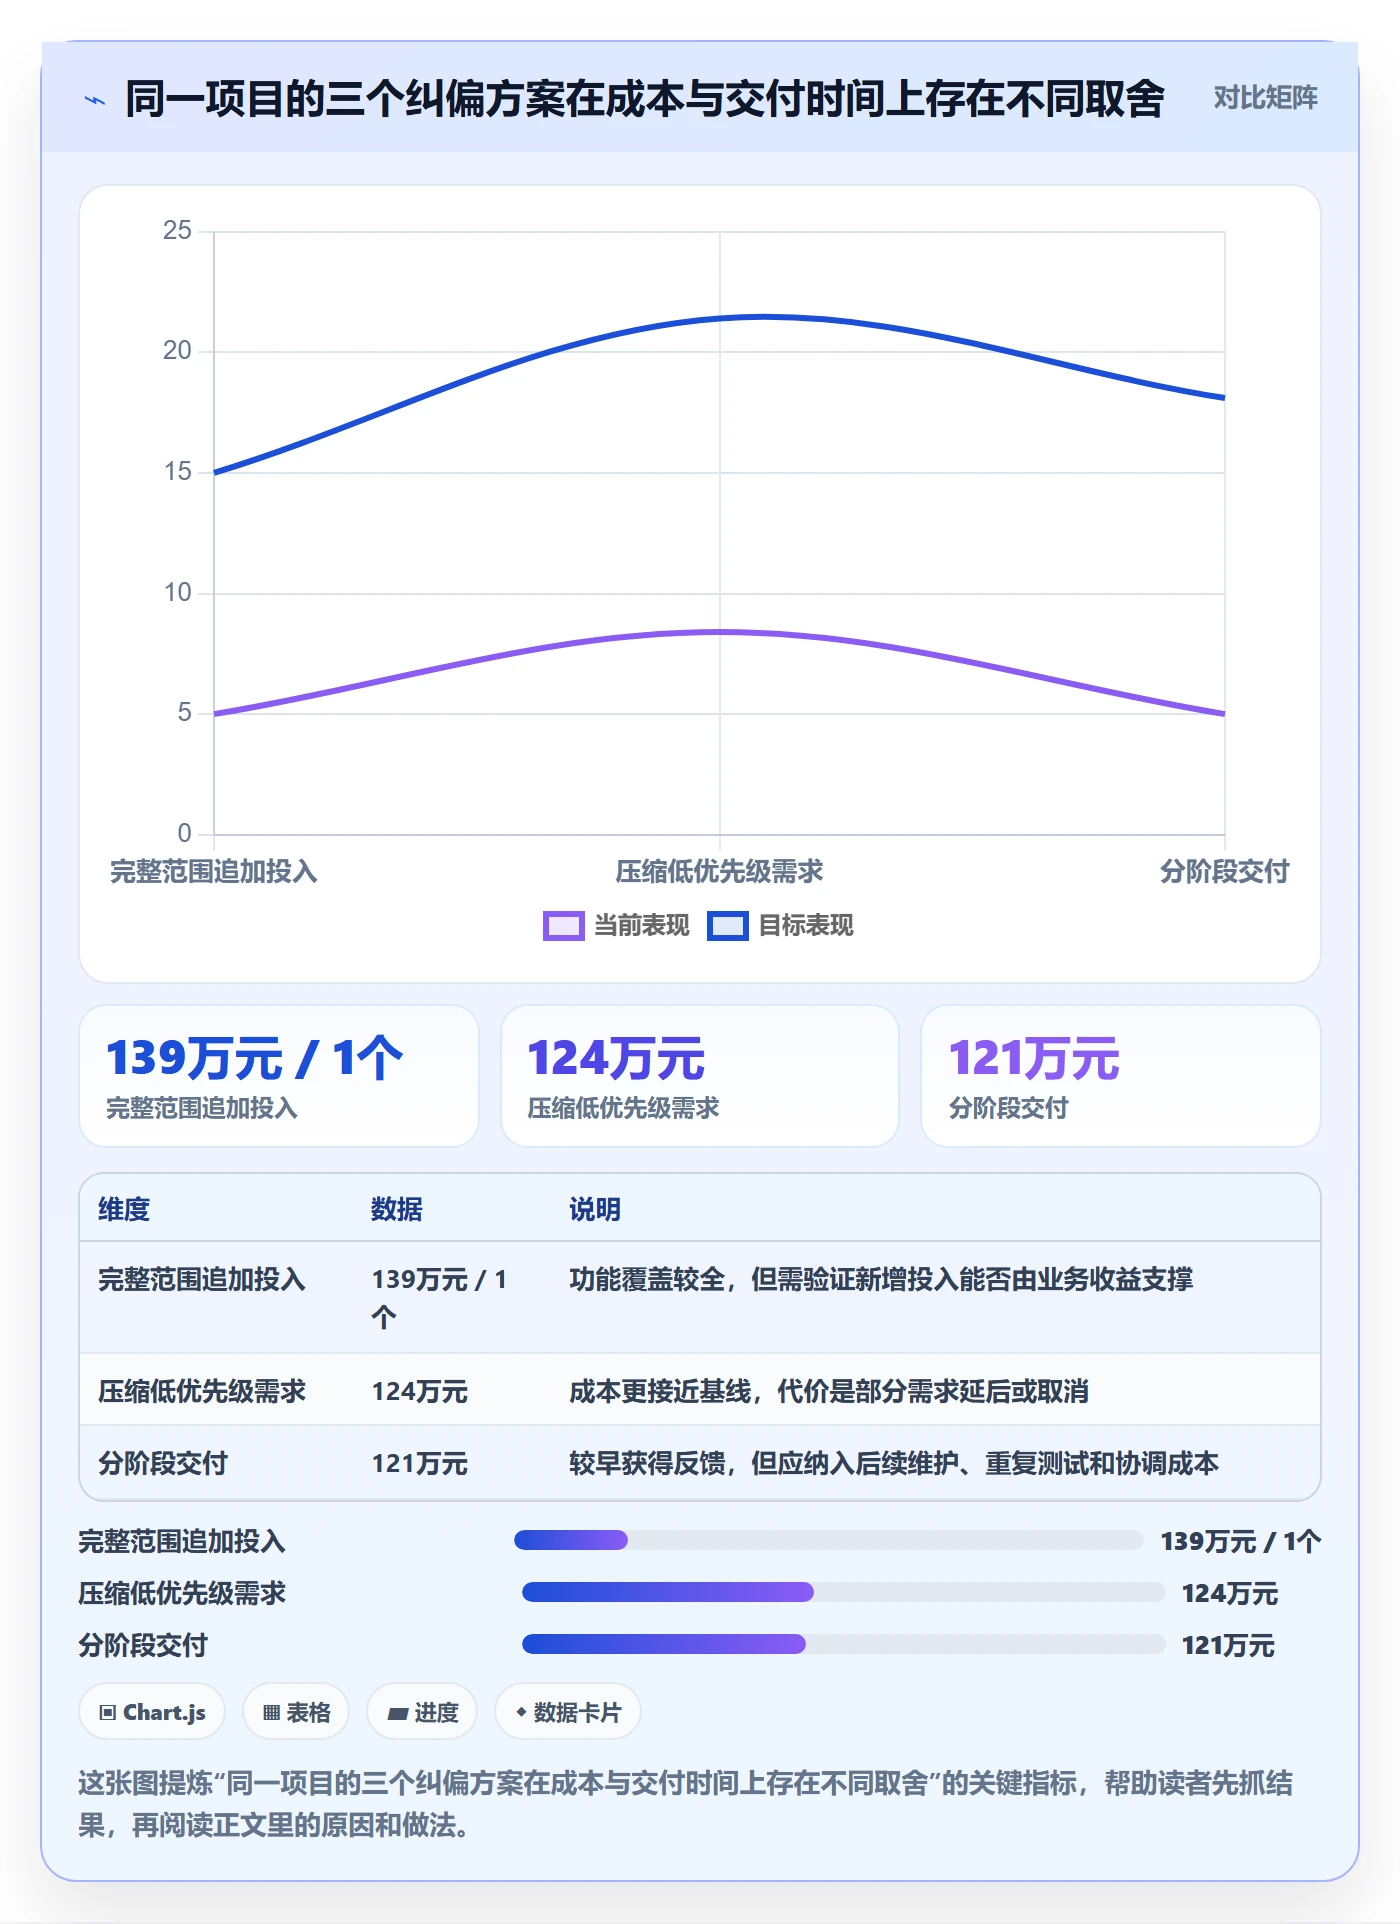Click the 124万元 value beside progress bar

pos(1230,1593)
